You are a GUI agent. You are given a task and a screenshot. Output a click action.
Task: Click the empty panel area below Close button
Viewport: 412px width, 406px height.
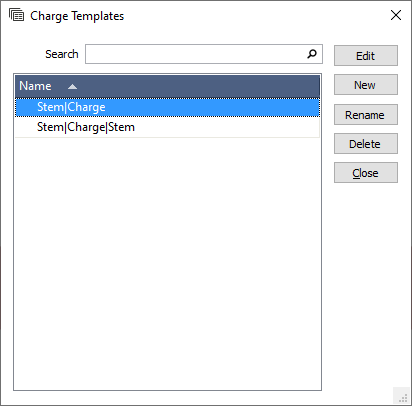[x=366, y=283]
